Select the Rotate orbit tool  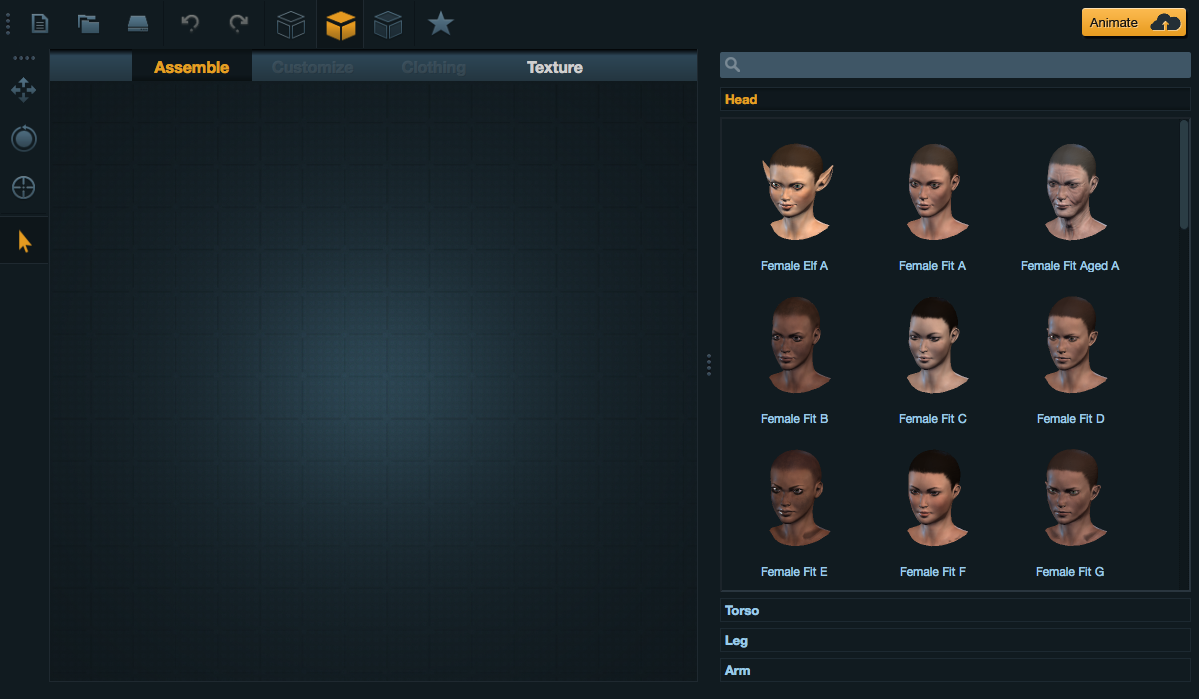coord(24,138)
